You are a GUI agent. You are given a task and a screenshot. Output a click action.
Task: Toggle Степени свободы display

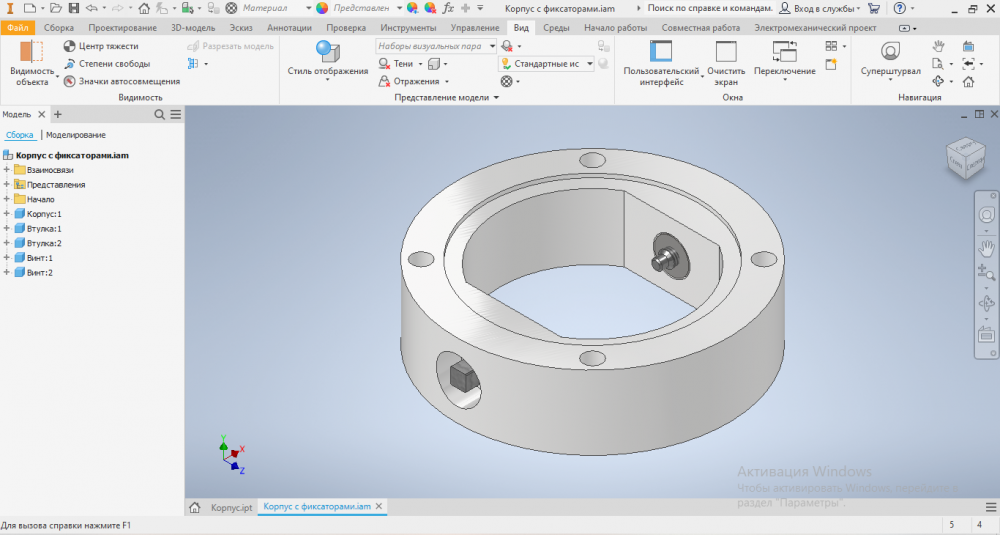[x=69, y=64]
